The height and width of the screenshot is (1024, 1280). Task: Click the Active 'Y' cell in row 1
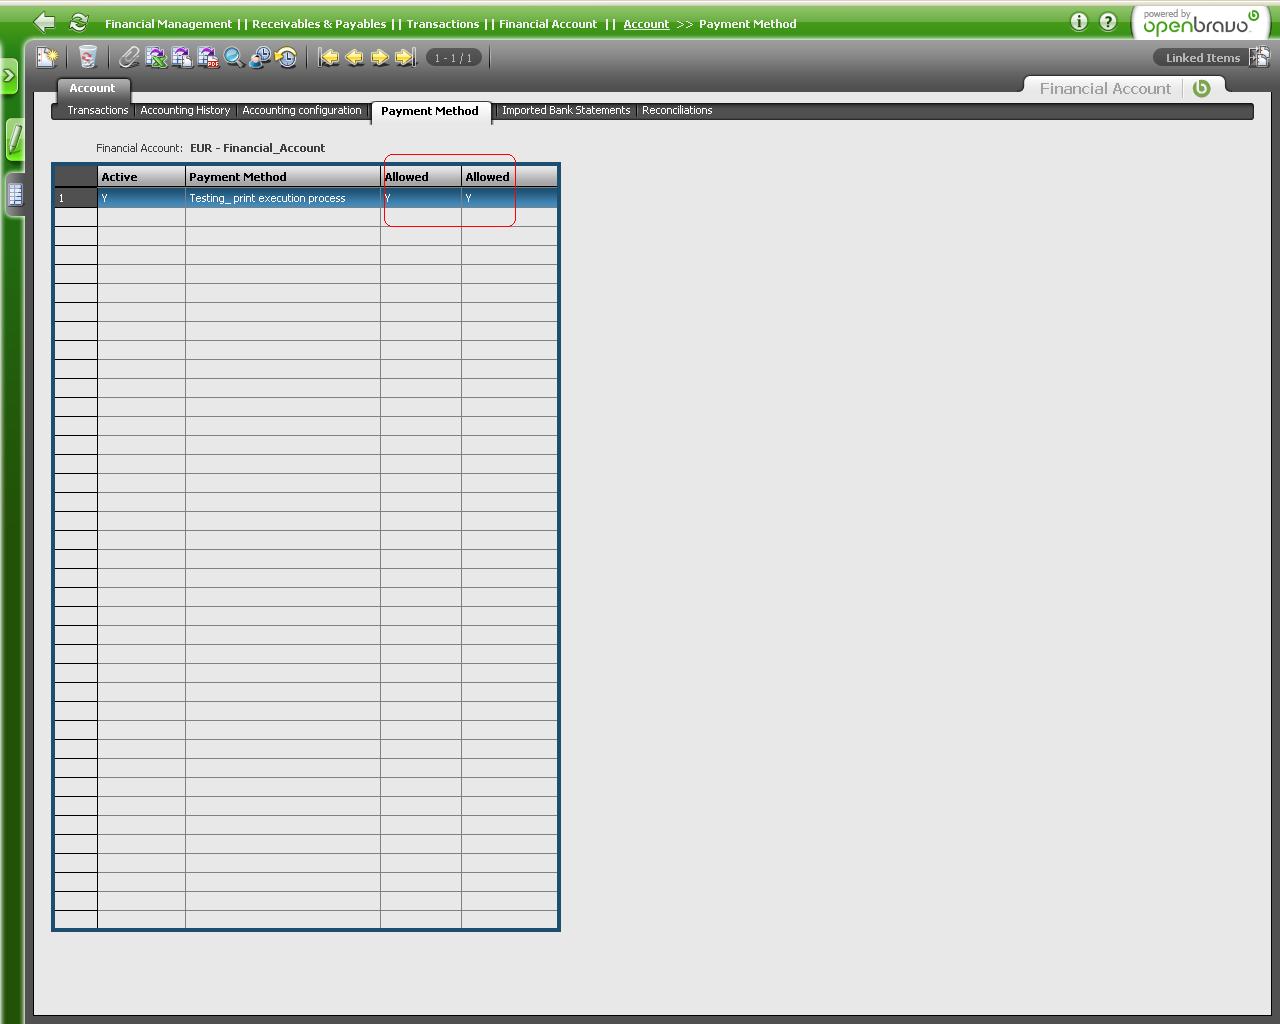tap(141, 198)
